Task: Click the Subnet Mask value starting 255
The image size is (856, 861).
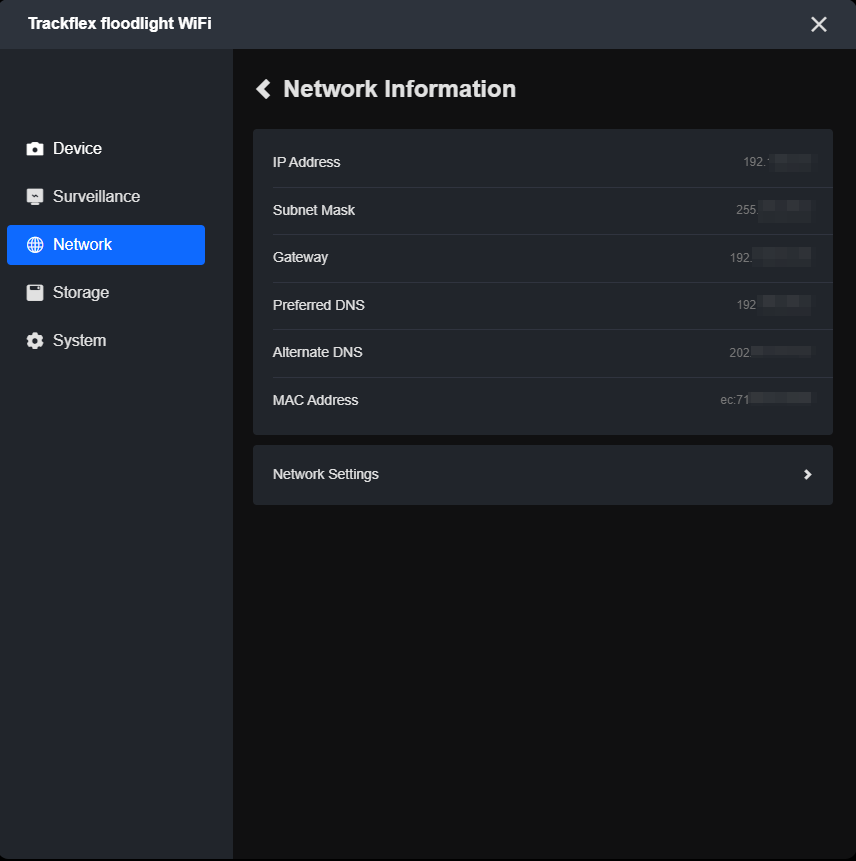Action: click(774, 210)
